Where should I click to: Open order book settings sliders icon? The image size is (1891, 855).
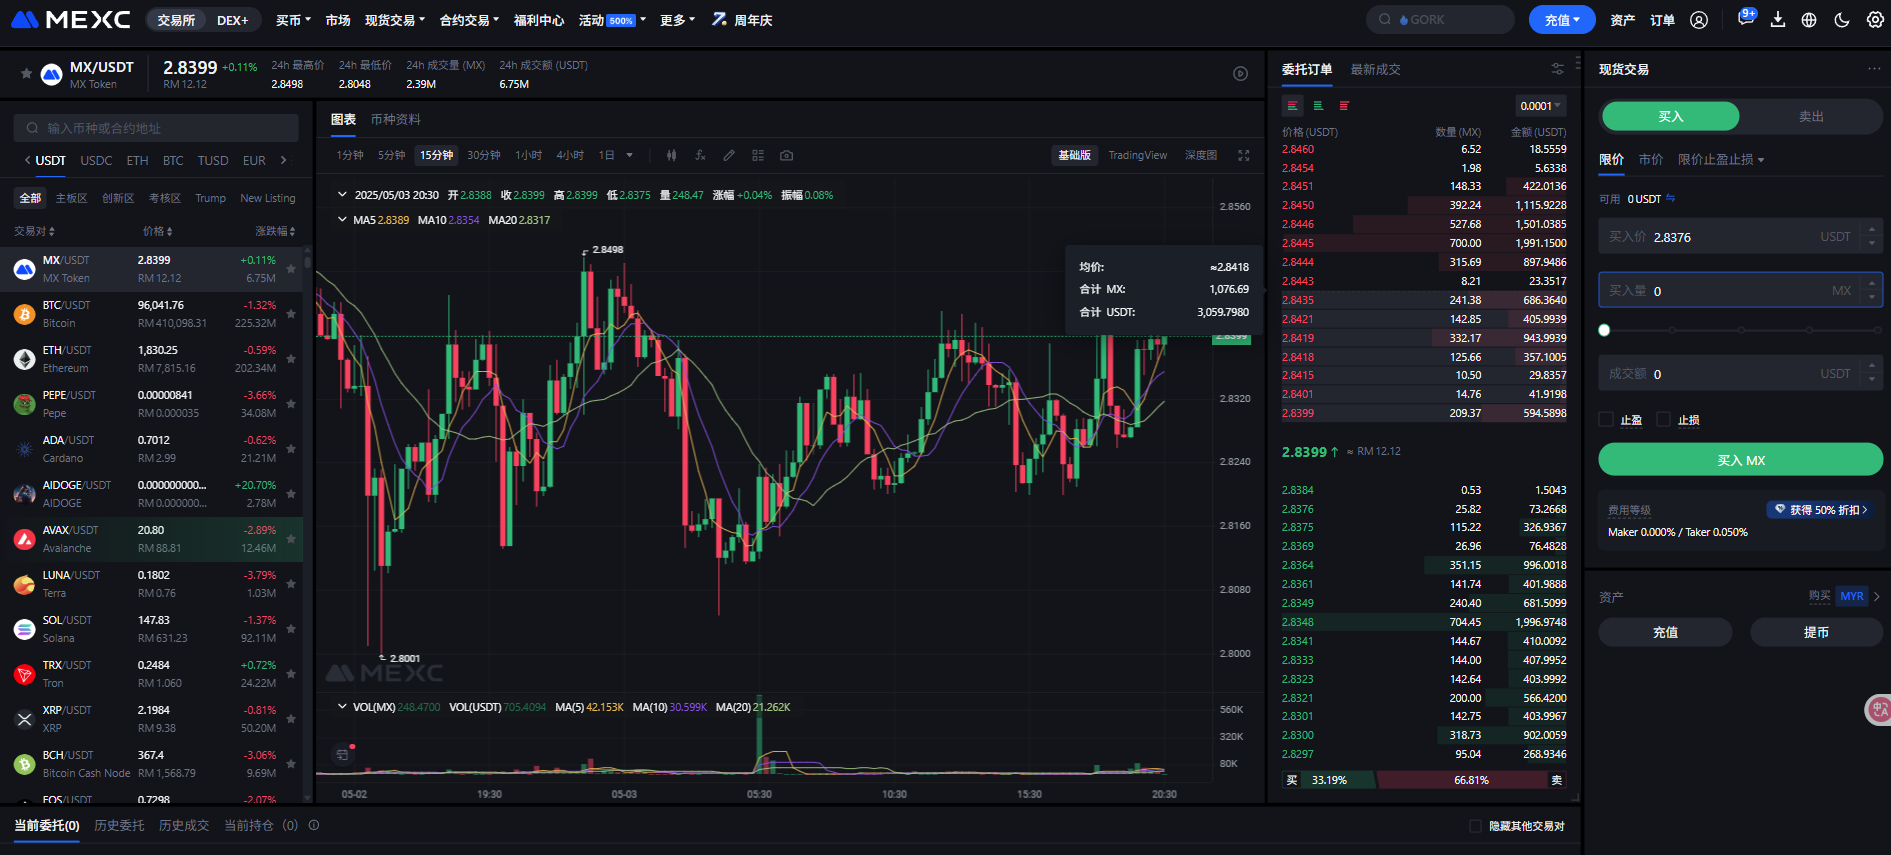(1557, 69)
